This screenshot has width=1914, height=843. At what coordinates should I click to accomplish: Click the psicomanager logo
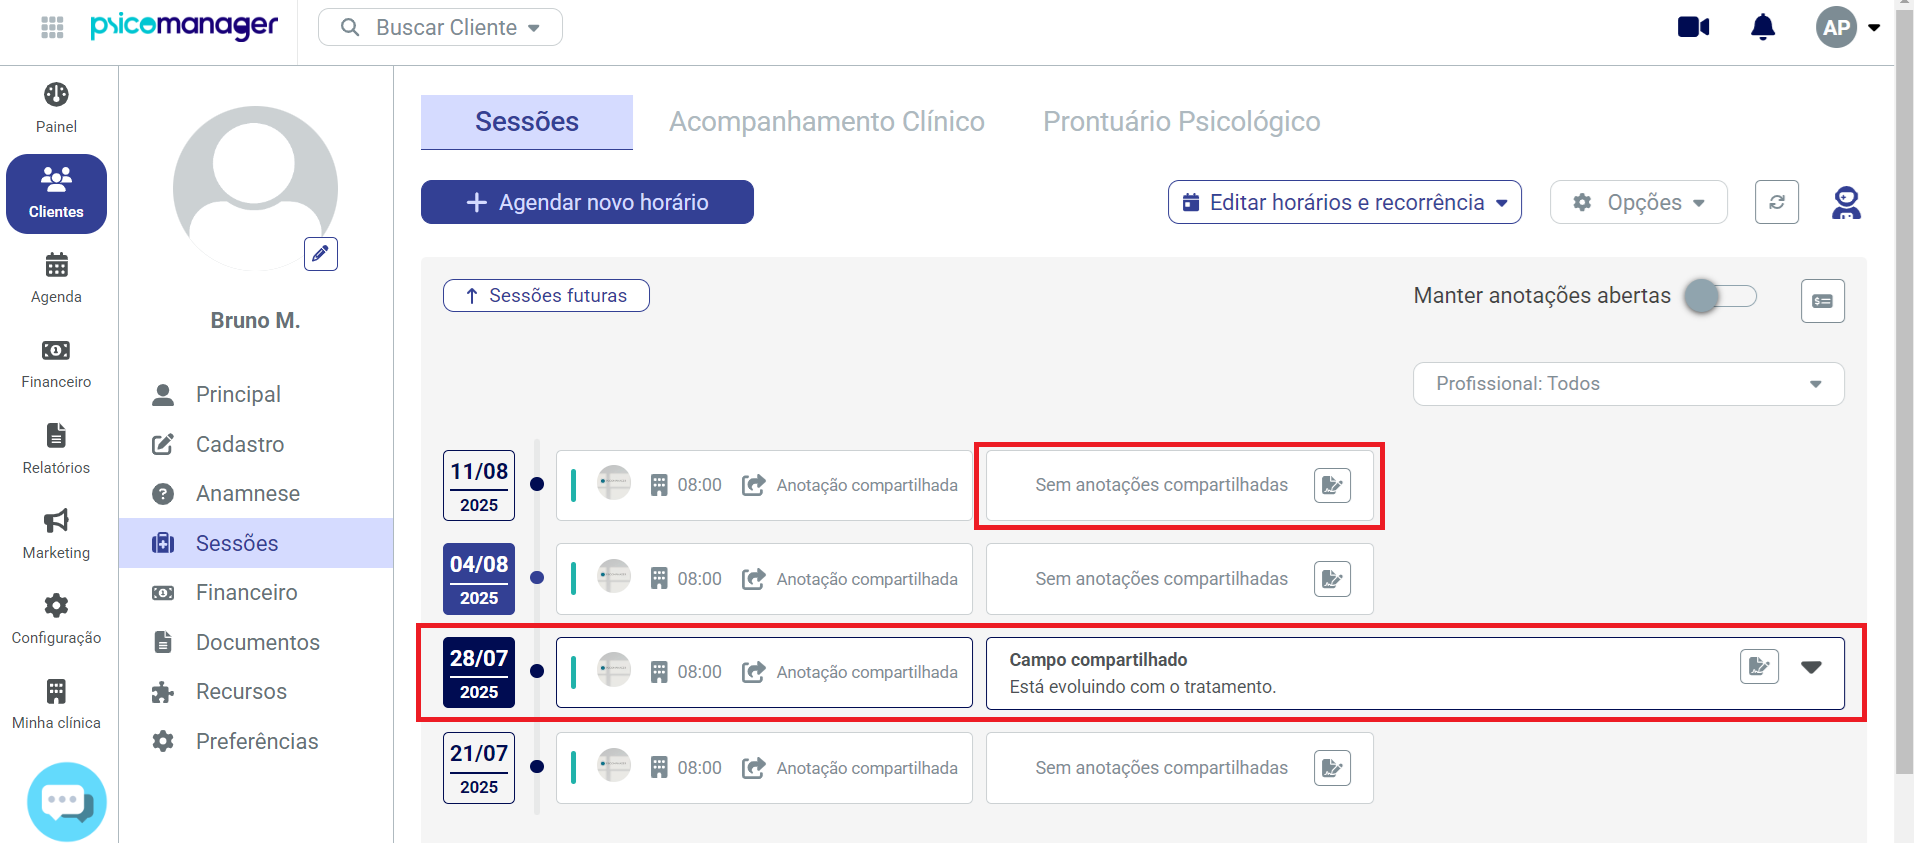[x=184, y=26]
